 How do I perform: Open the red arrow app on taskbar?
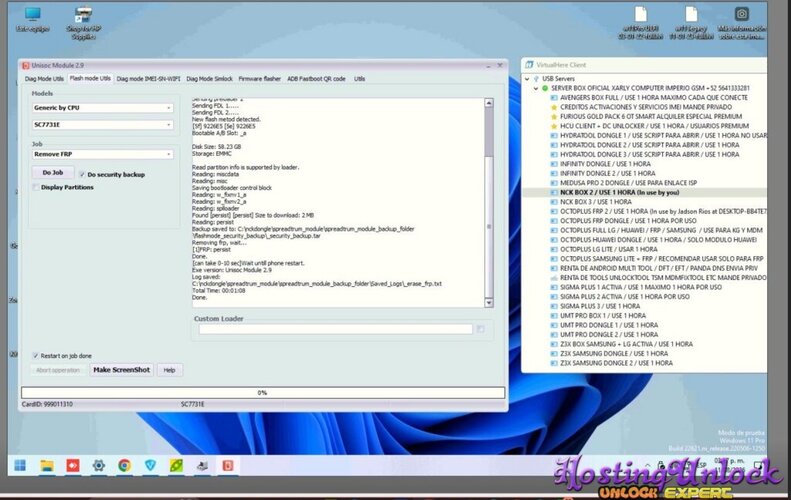73,465
